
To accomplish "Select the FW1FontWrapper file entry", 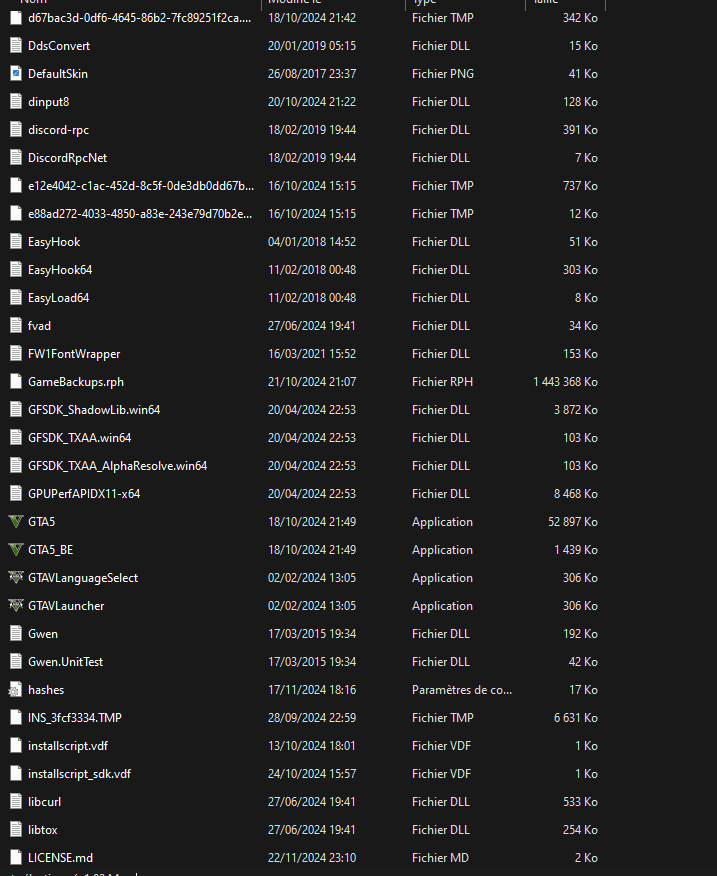I will pos(74,354).
